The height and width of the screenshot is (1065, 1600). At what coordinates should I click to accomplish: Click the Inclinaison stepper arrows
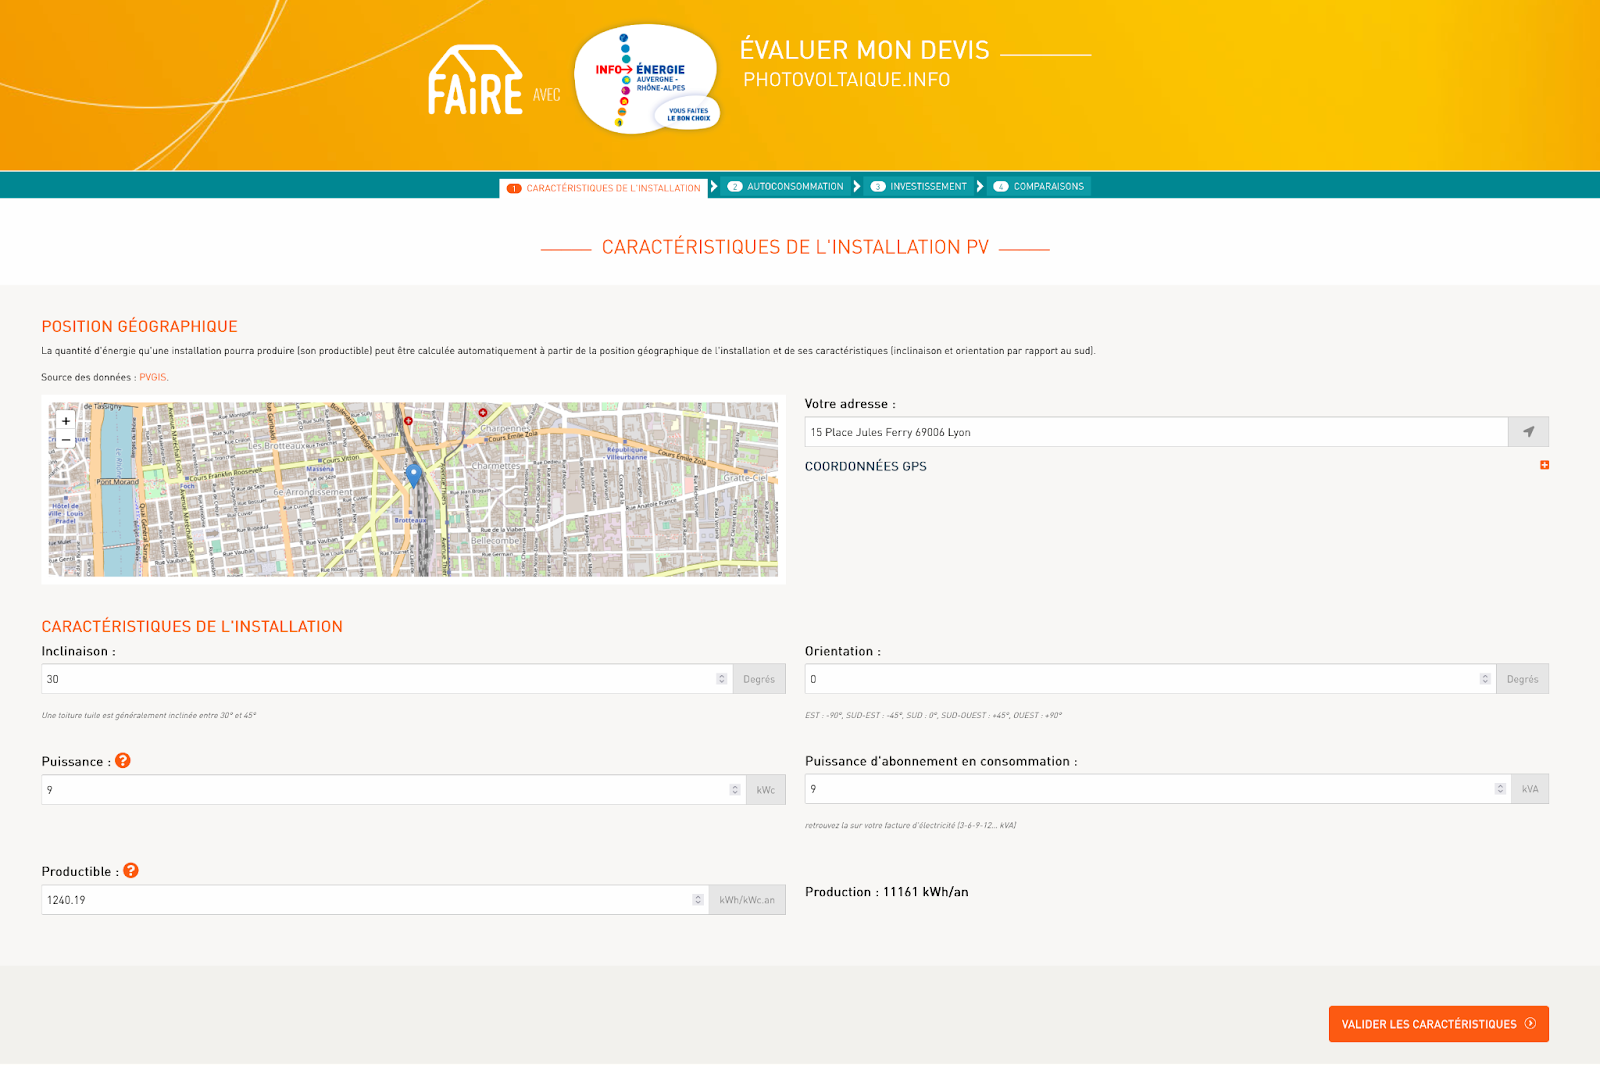pos(722,679)
